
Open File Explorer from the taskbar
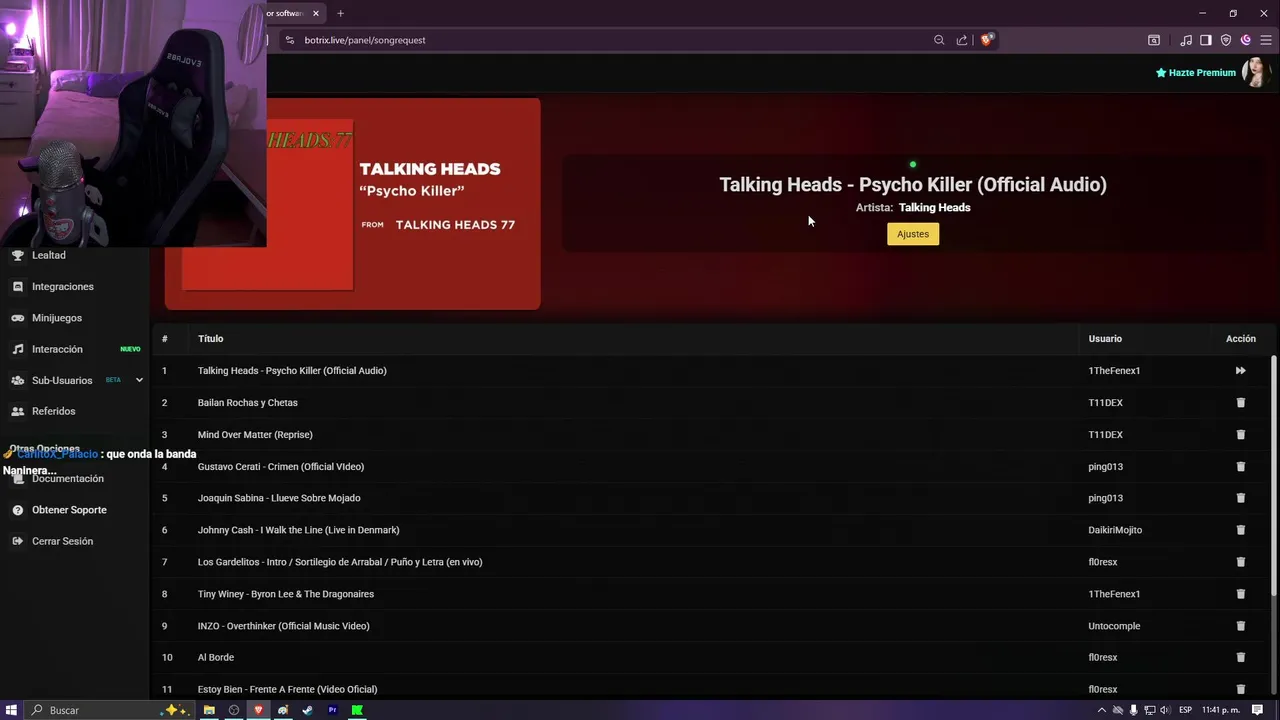coord(209,710)
